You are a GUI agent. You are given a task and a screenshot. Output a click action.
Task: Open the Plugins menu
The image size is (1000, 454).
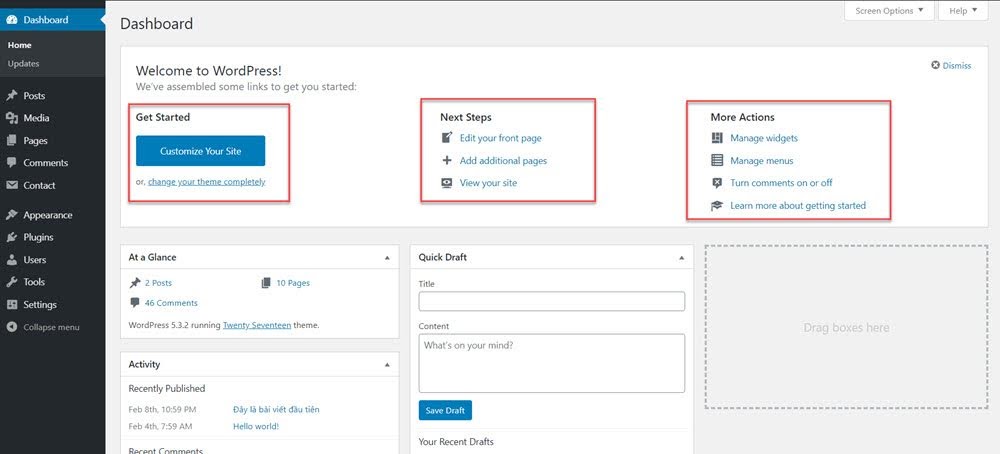[38, 237]
